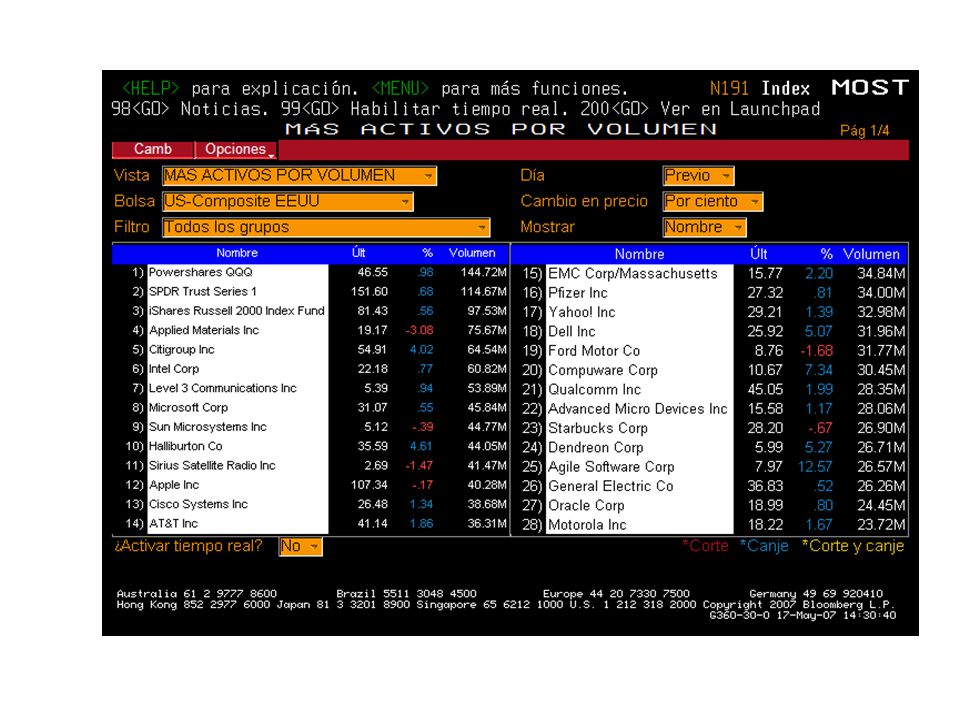Click the 12.57 percent change value
960x720 pixels.
815,467
